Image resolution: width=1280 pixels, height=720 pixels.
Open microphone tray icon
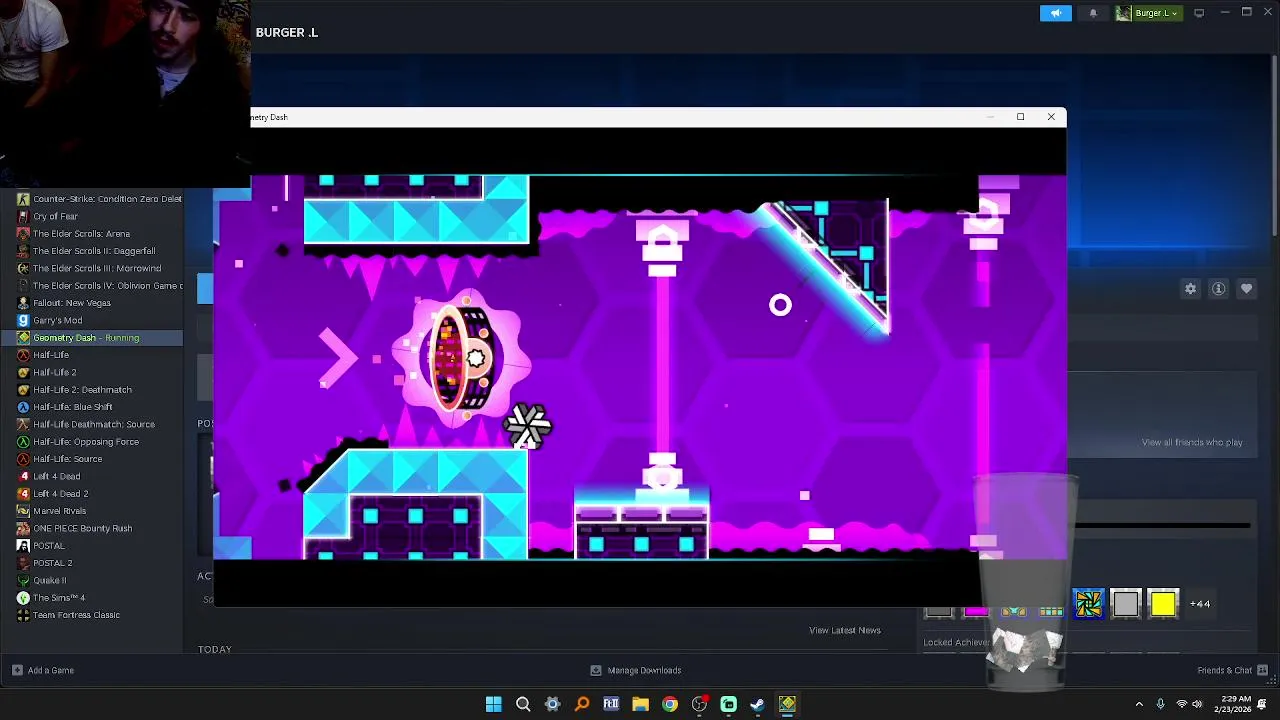pos(1160,704)
